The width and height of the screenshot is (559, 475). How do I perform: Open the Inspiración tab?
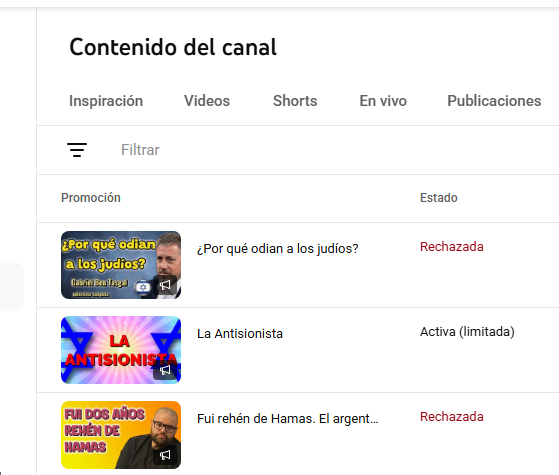(106, 101)
